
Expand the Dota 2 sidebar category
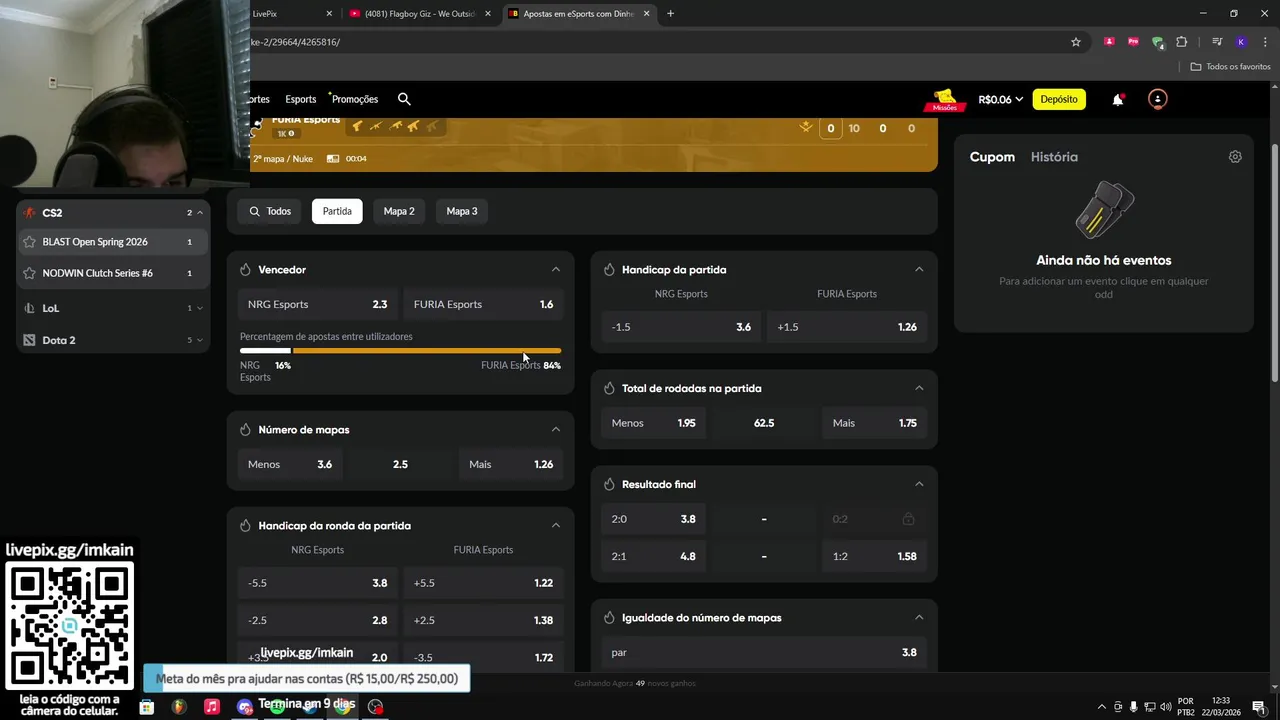(x=199, y=340)
